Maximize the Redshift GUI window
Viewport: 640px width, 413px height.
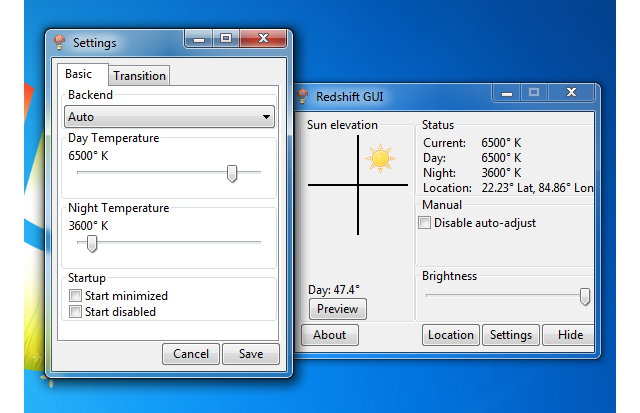[x=533, y=93]
